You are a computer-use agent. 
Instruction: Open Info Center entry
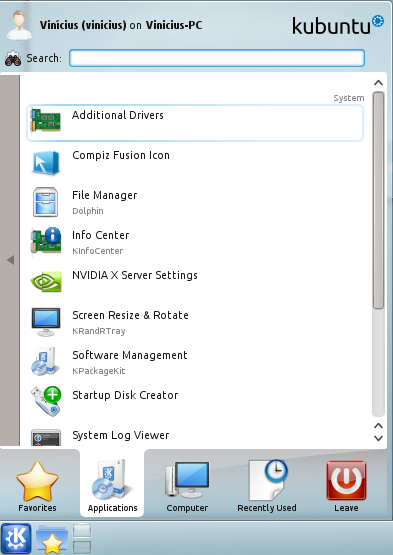pyautogui.click(x=195, y=242)
